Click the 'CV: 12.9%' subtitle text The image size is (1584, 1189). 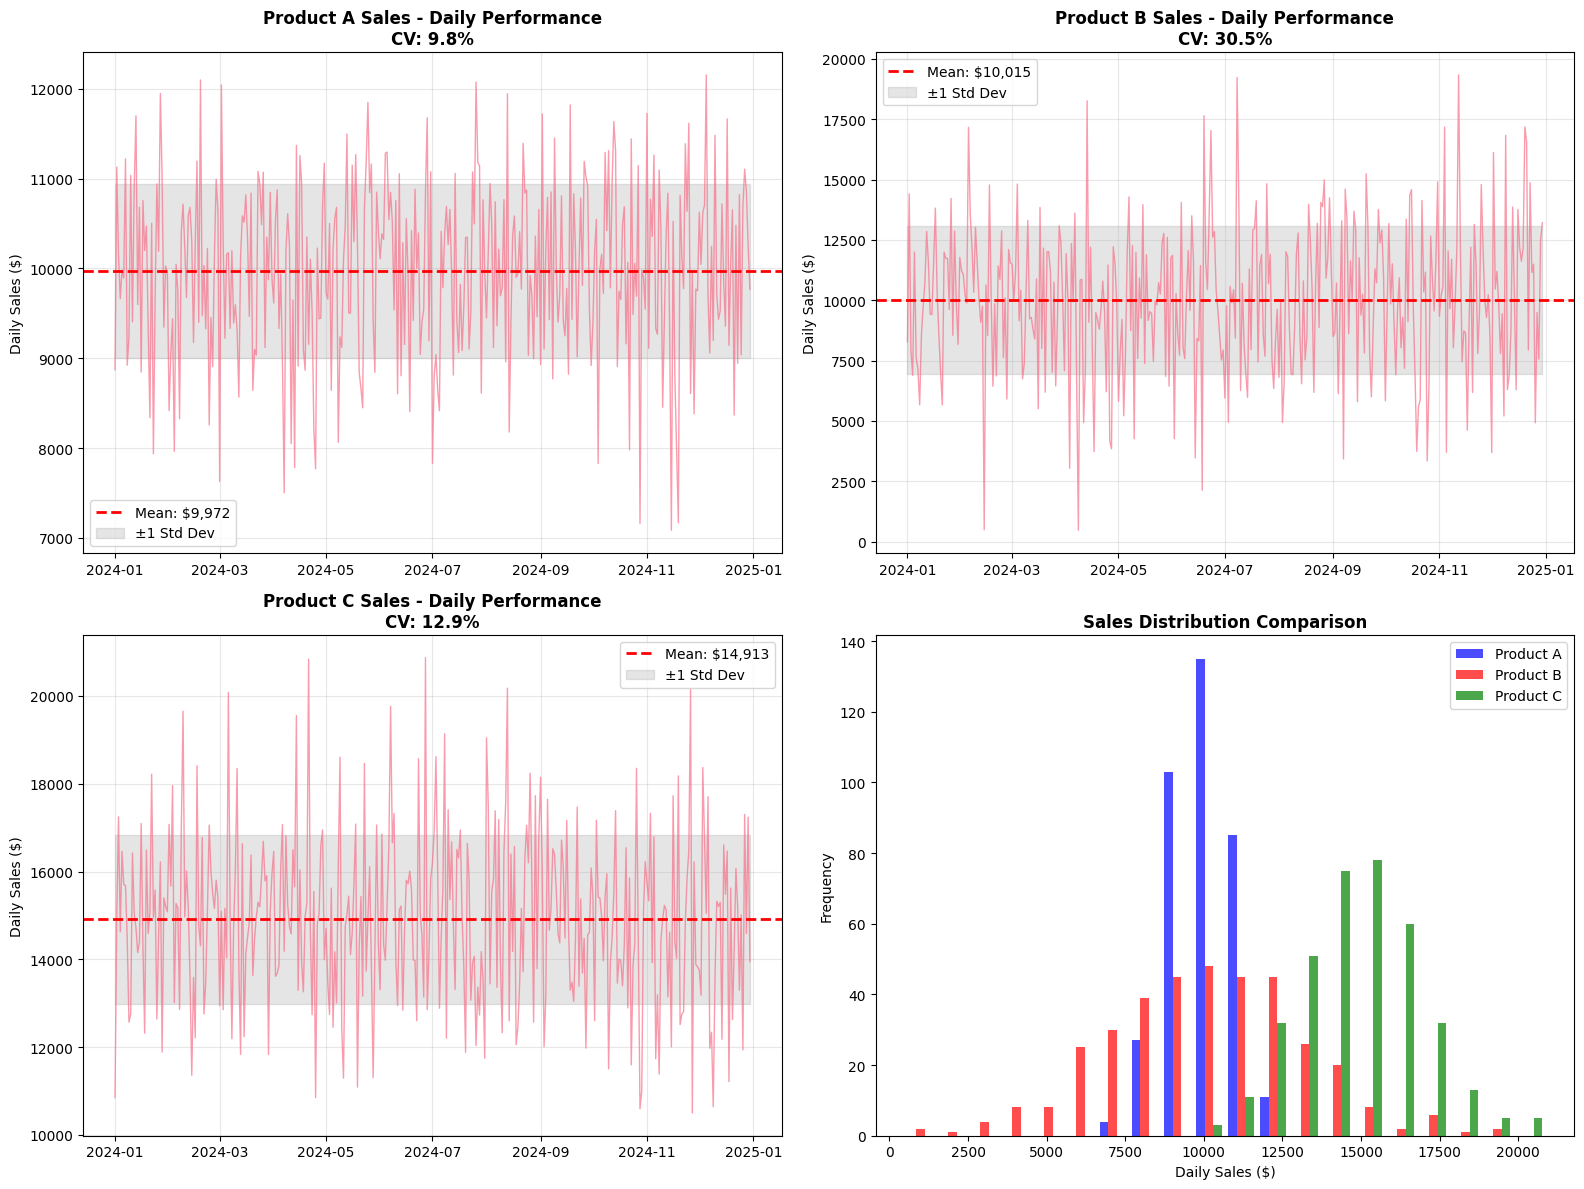(x=432, y=622)
